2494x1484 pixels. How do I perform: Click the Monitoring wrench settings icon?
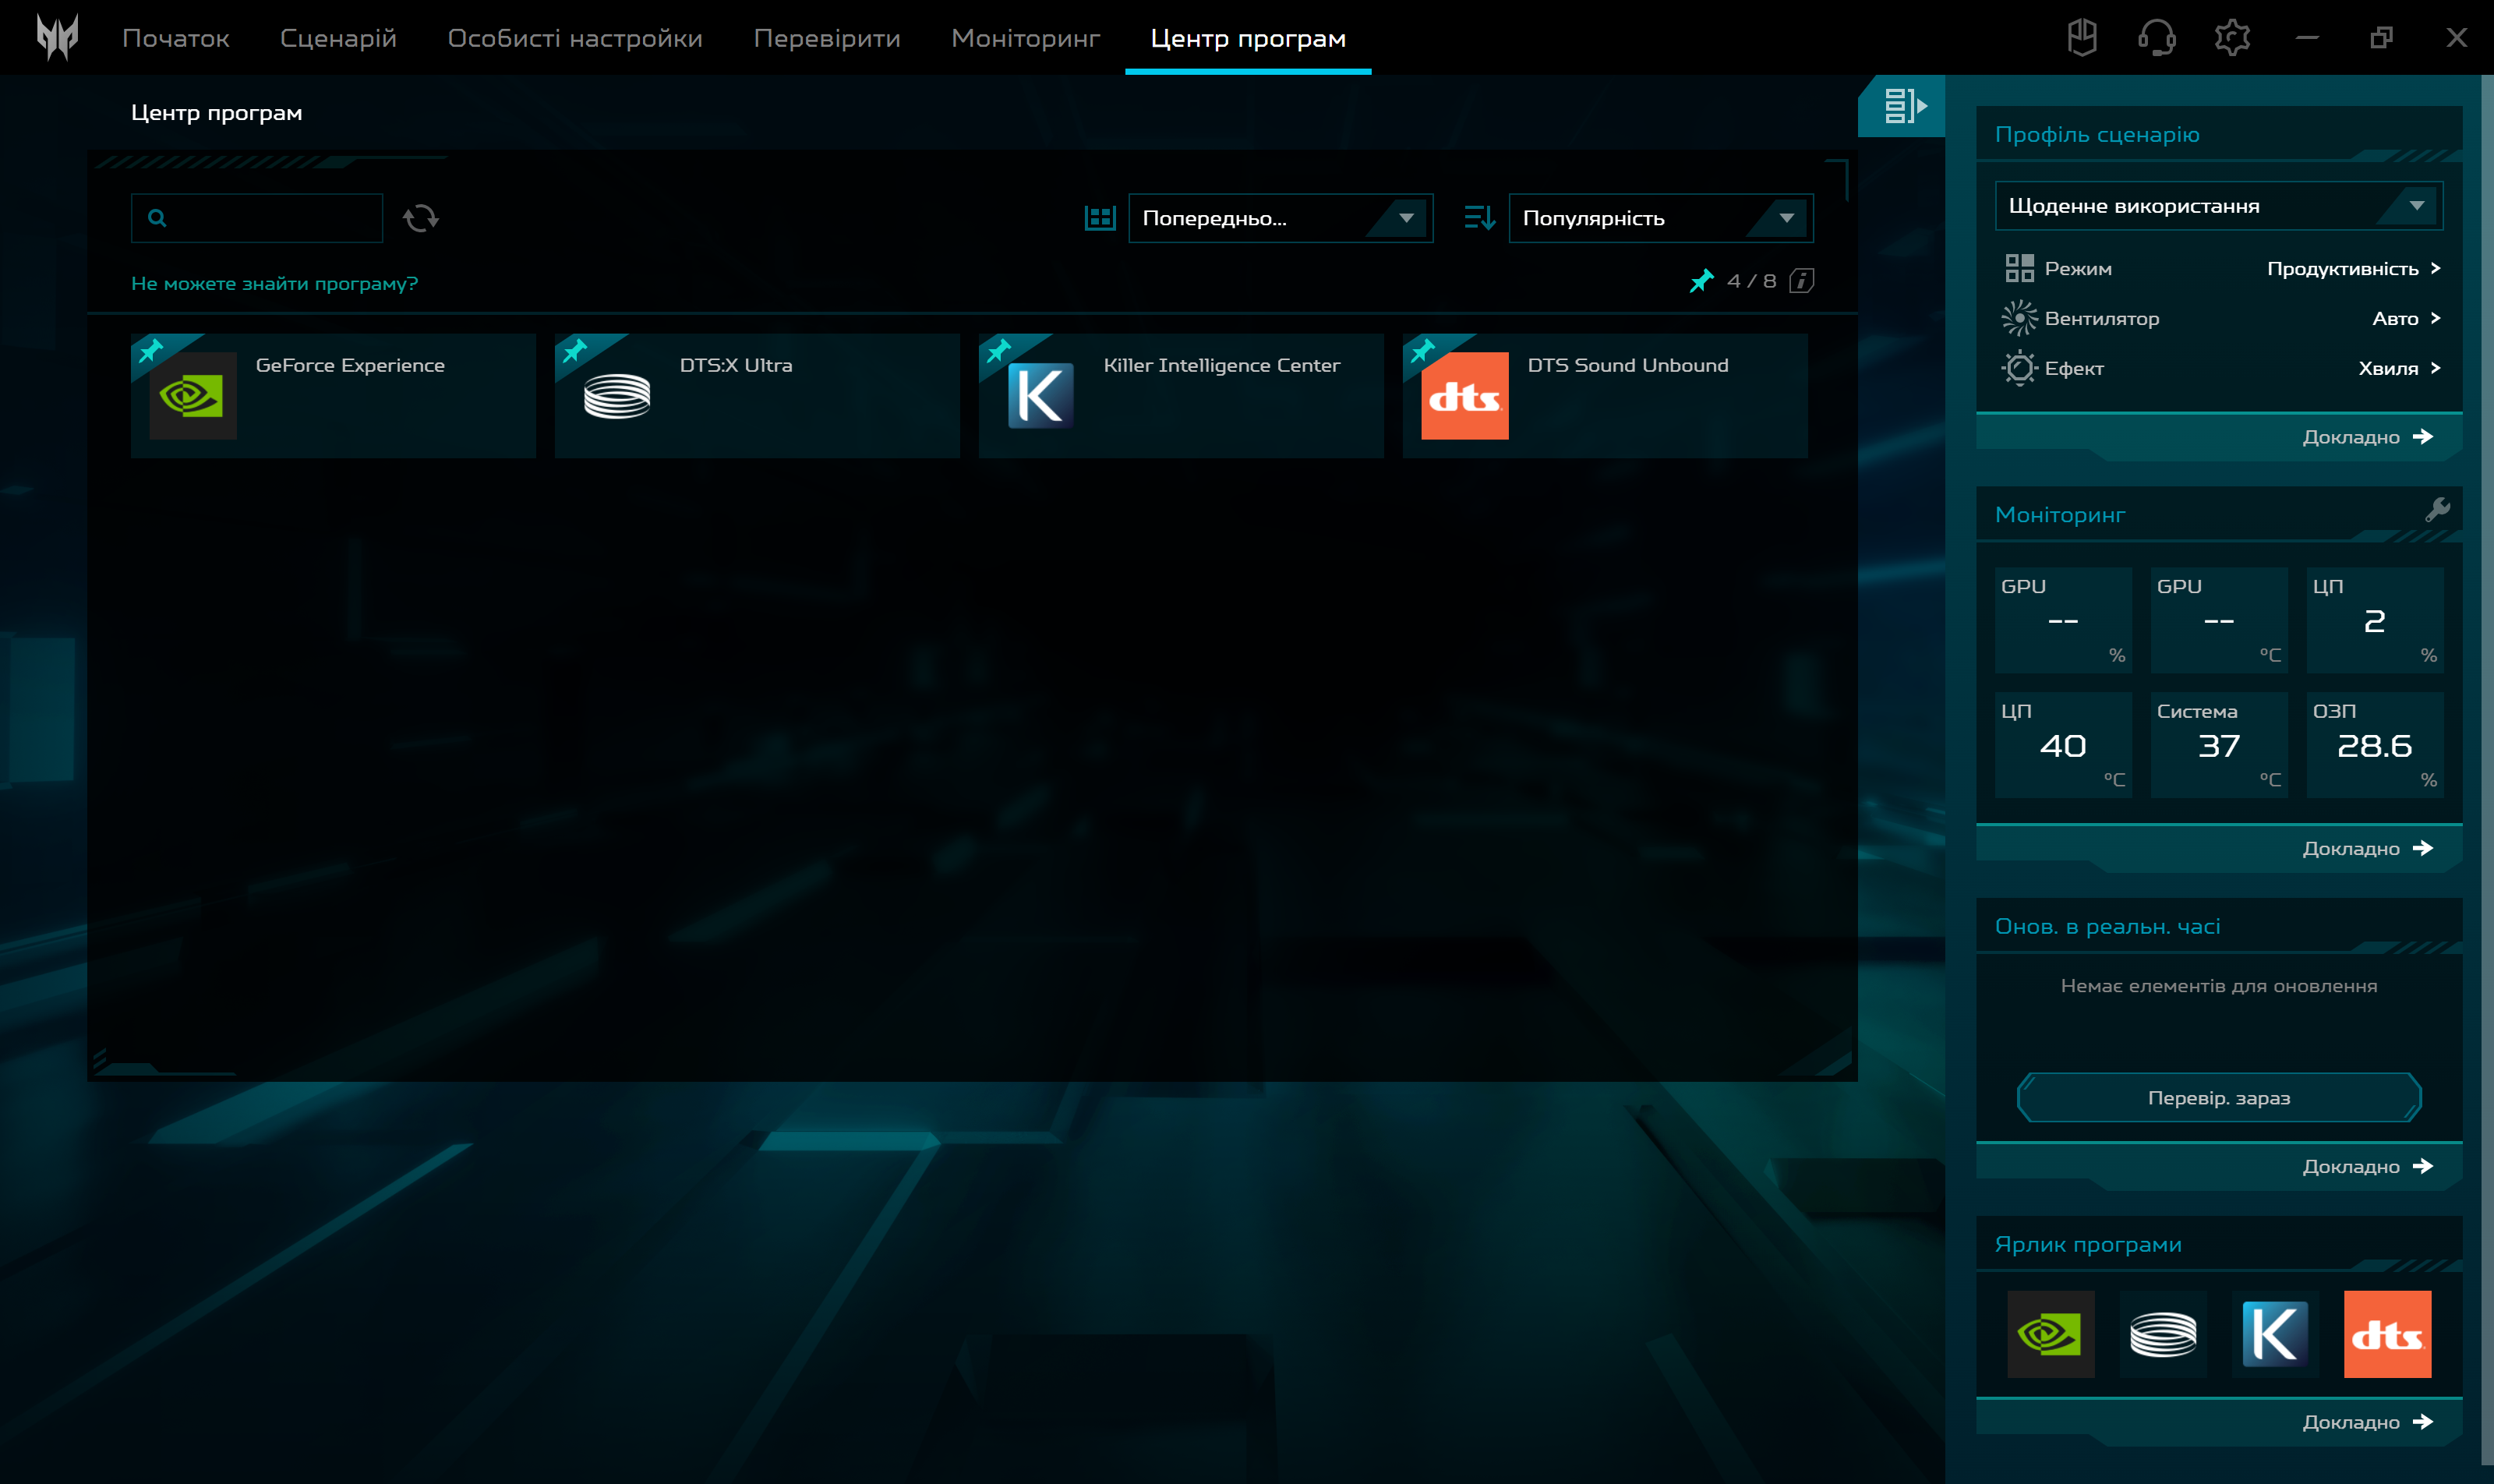[2437, 510]
